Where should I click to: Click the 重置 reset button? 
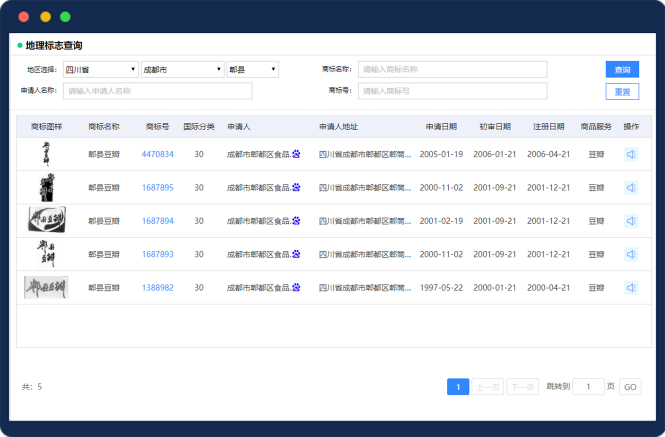coord(622,92)
